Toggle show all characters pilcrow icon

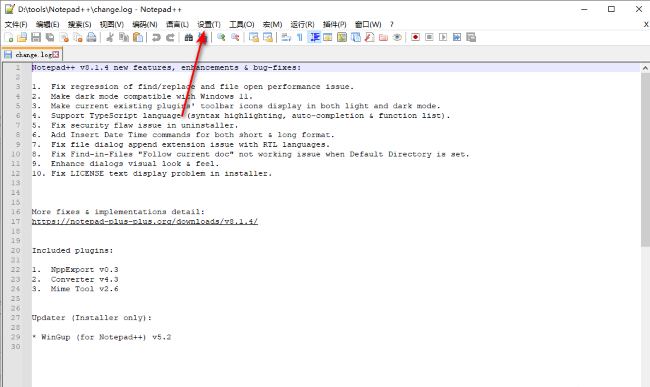pyautogui.click(x=300, y=38)
